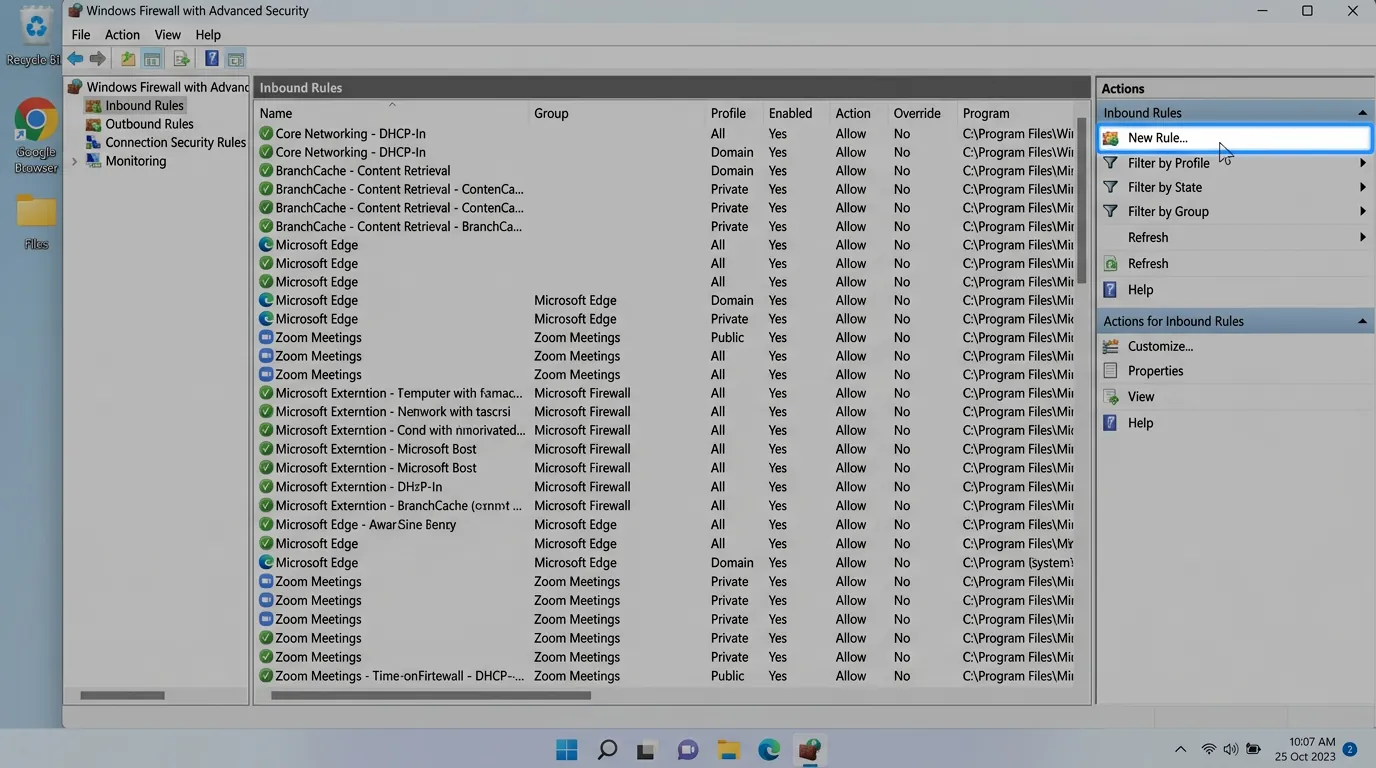Click the console tree horizontal scrollbar
This screenshot has height=768, width=1376.
(122, 695)
